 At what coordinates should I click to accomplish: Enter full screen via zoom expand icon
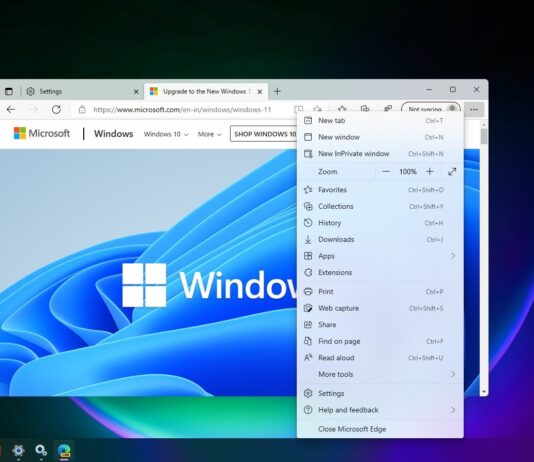click(452, 172)
